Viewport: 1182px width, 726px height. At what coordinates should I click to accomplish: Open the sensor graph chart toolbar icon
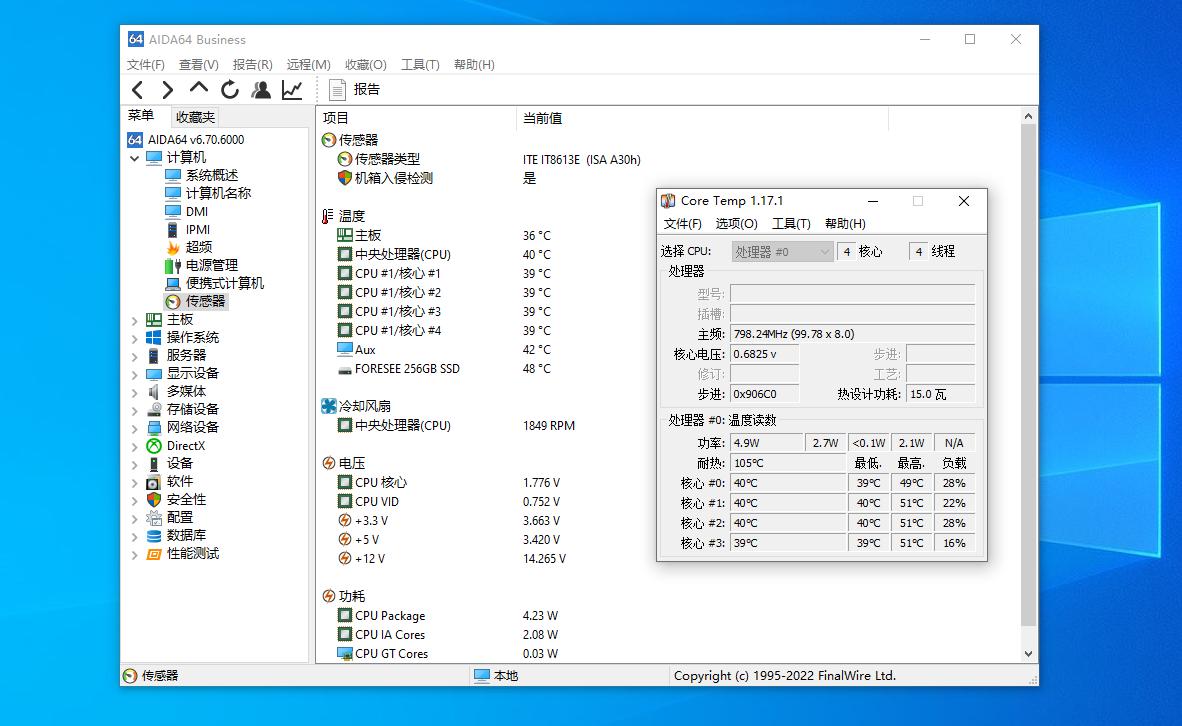(x=291, y=89)
